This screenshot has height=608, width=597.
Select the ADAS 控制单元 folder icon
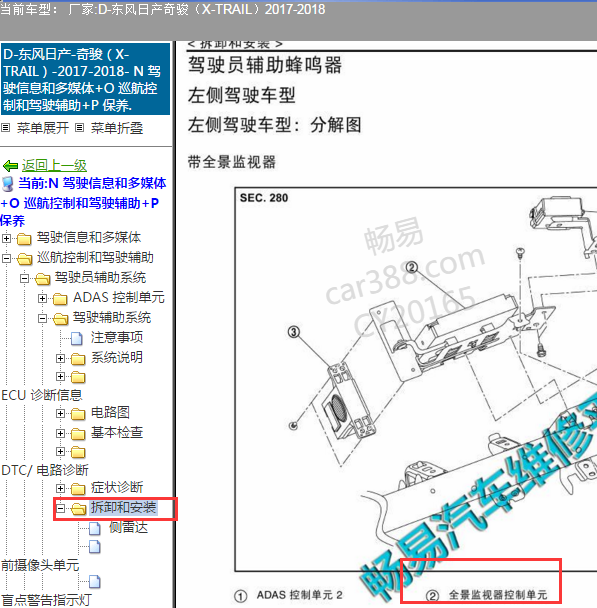(x=60, y=299)
